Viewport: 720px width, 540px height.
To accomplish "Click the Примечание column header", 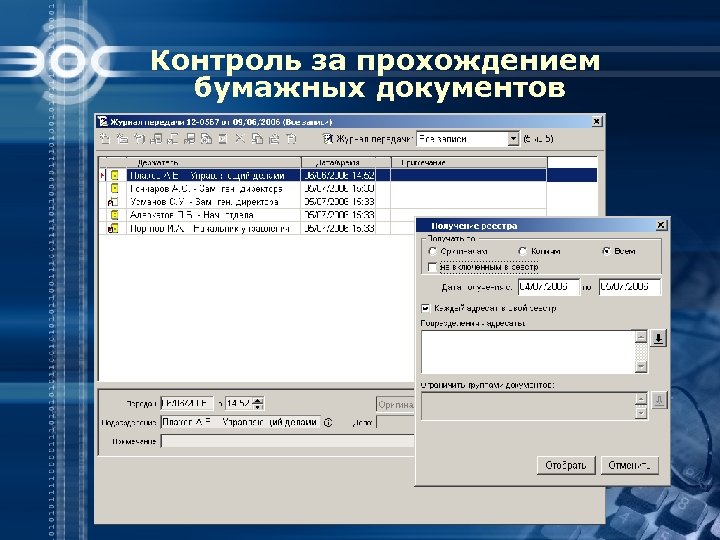I will pos(469,163).
